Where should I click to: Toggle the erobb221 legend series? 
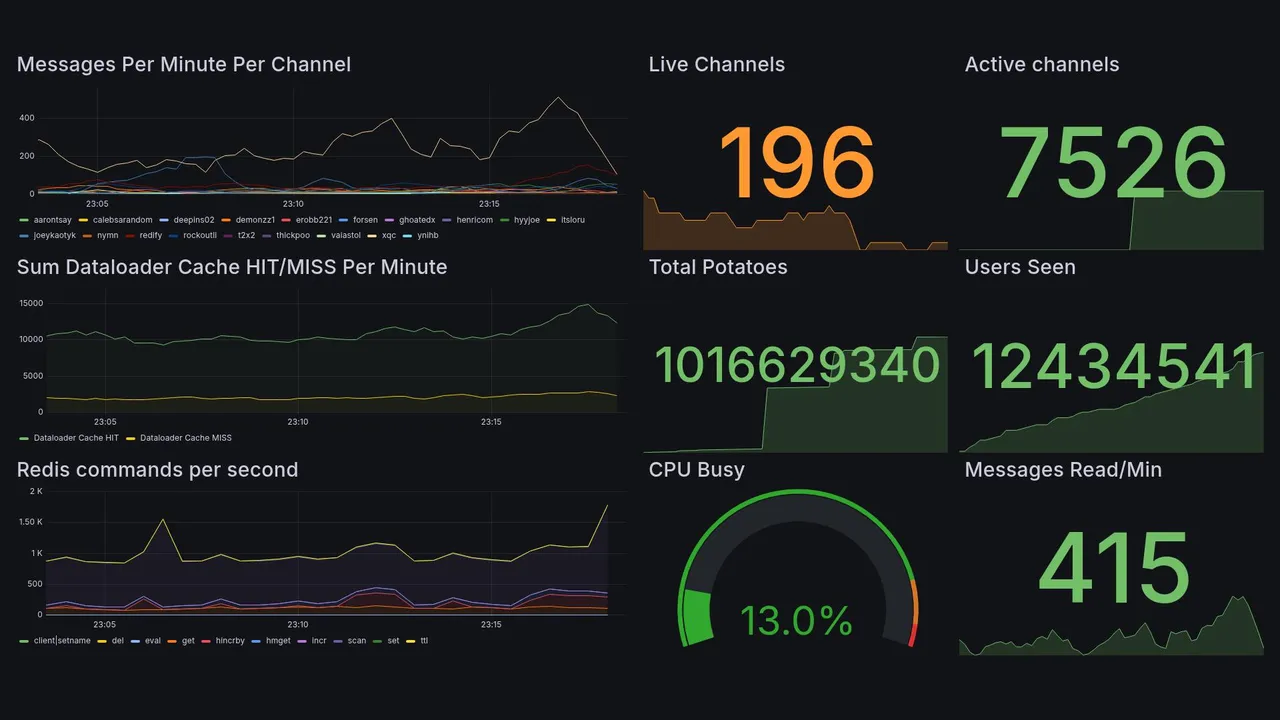[314, 220]
